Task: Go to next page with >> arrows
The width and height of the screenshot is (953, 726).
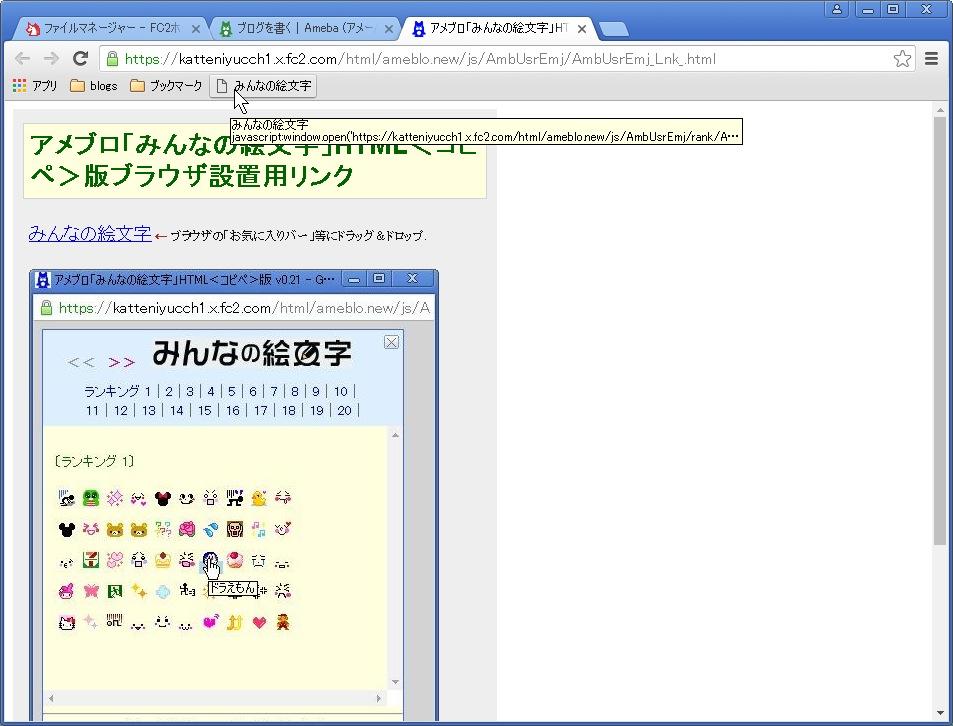Action: pyautogui.click(x=121, y=363)
